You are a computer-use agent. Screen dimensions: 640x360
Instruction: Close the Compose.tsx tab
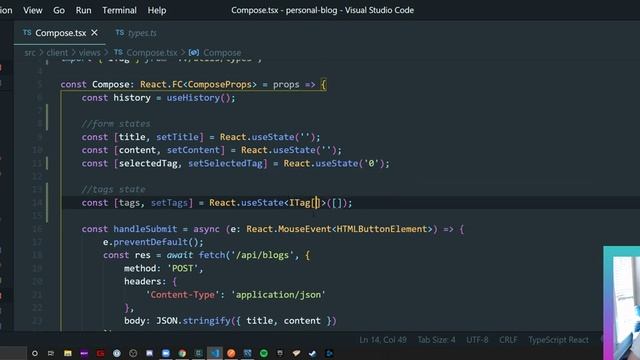click(x=94, y=32)
